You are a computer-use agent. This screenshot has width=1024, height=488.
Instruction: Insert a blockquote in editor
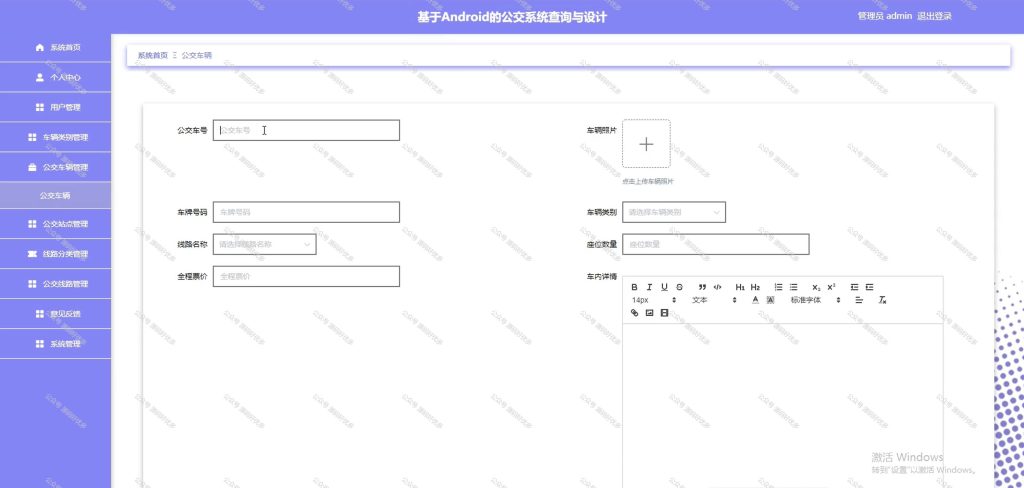(702, 287)
